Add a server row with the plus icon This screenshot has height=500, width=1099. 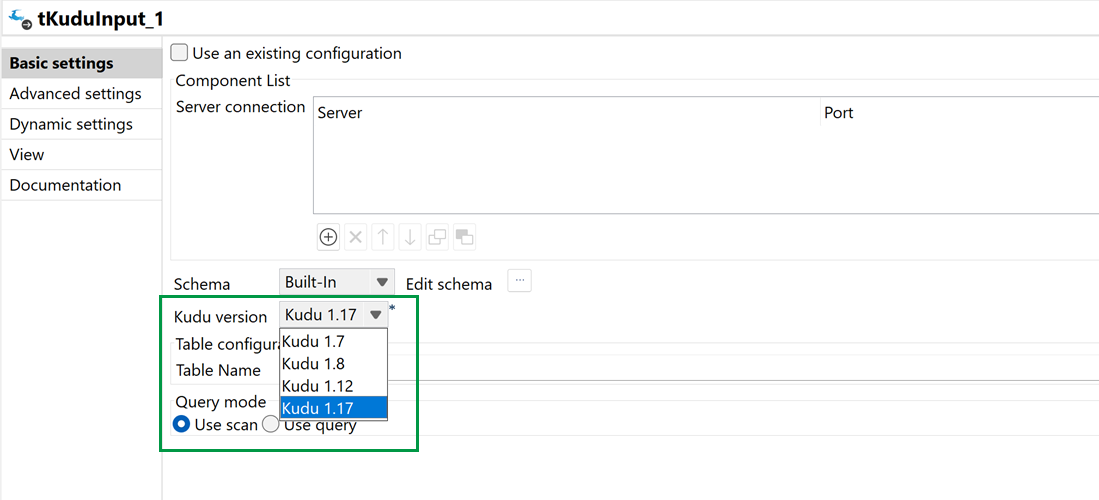328,238
